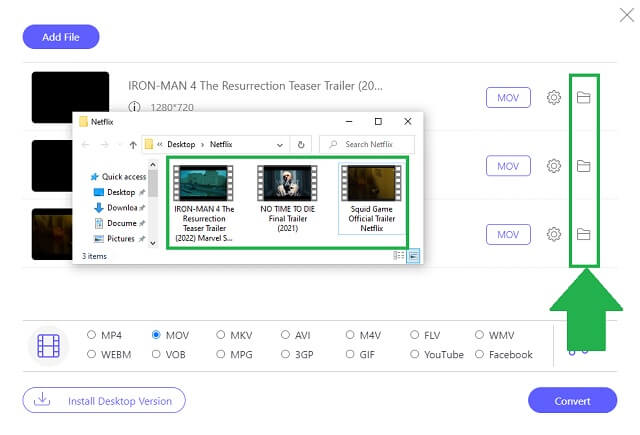This screenshot has height=435, width=640.
Task: Click the '3 items' status bar text
Action: click(94, 256)
